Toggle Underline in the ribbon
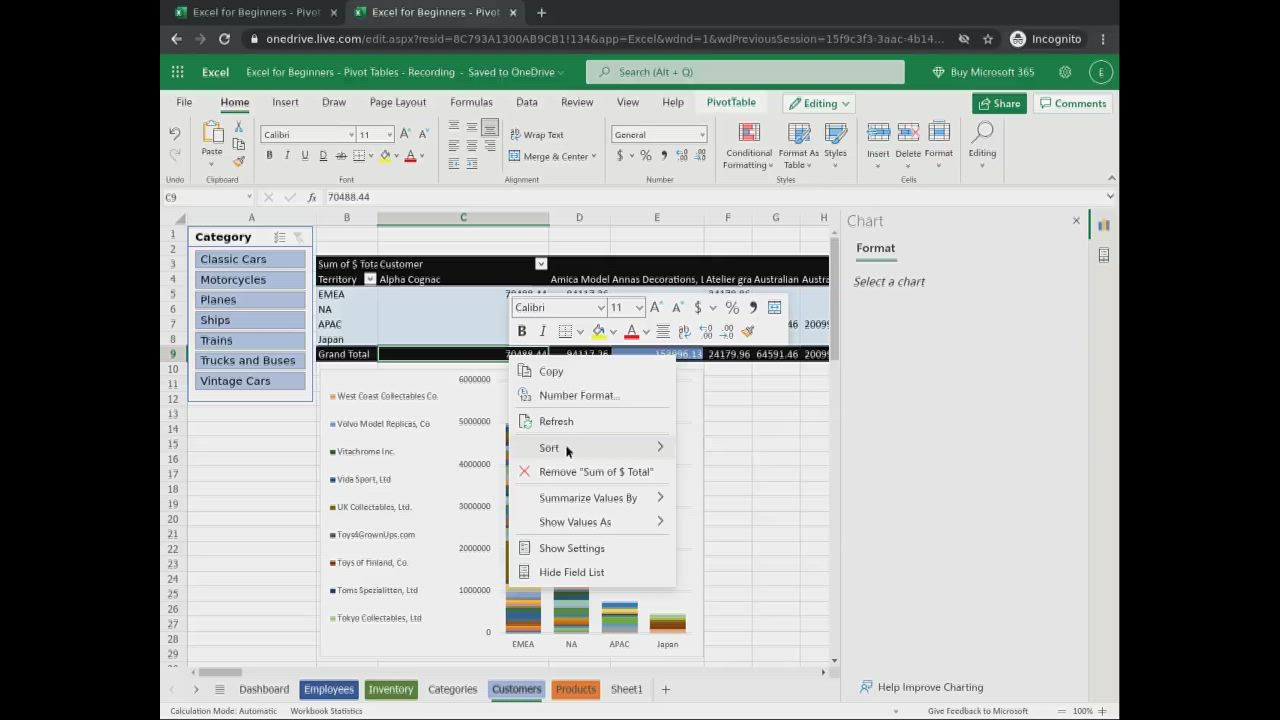Screen dimensions: 1280x720 (x=305, y=155)
